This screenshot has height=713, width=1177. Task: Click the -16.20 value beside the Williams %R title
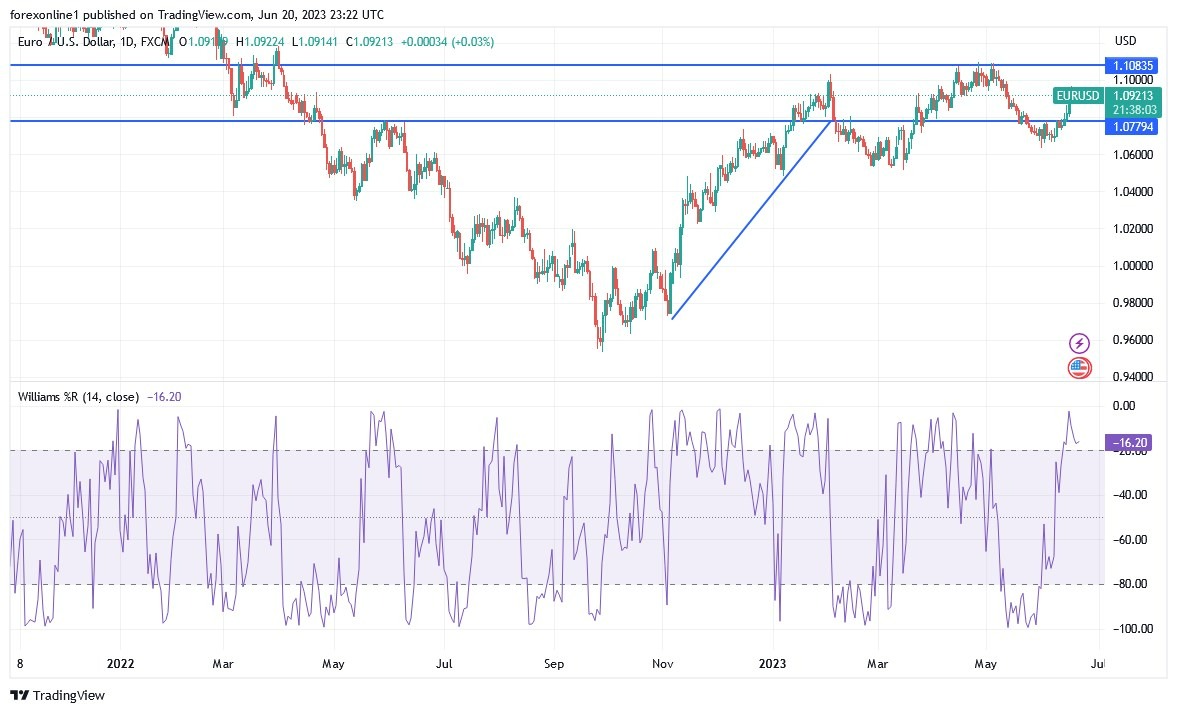click(x=164, y=397)
